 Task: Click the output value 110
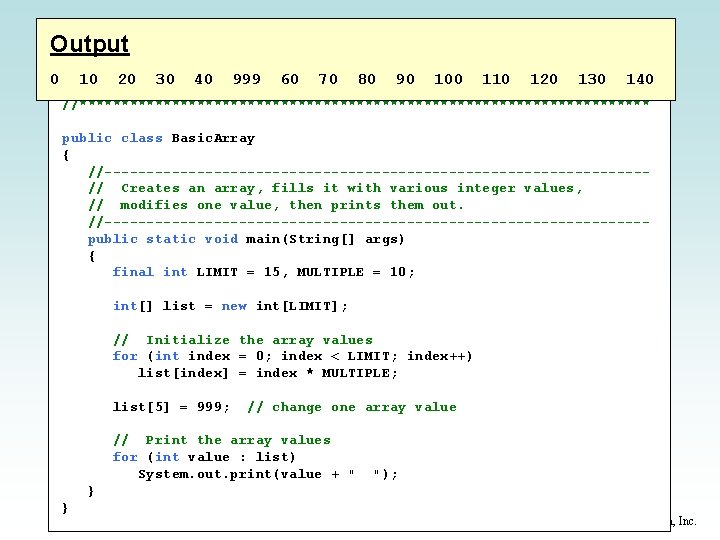click(495, 79)
